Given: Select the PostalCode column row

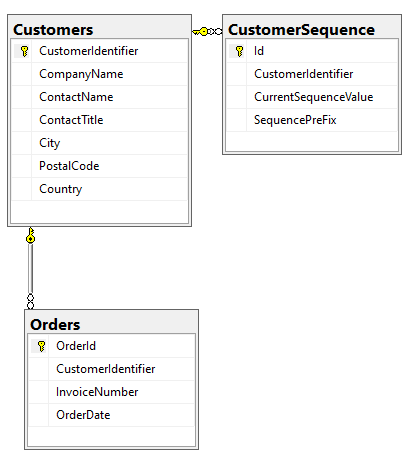Looking at the screenshot, I should 100,166.
